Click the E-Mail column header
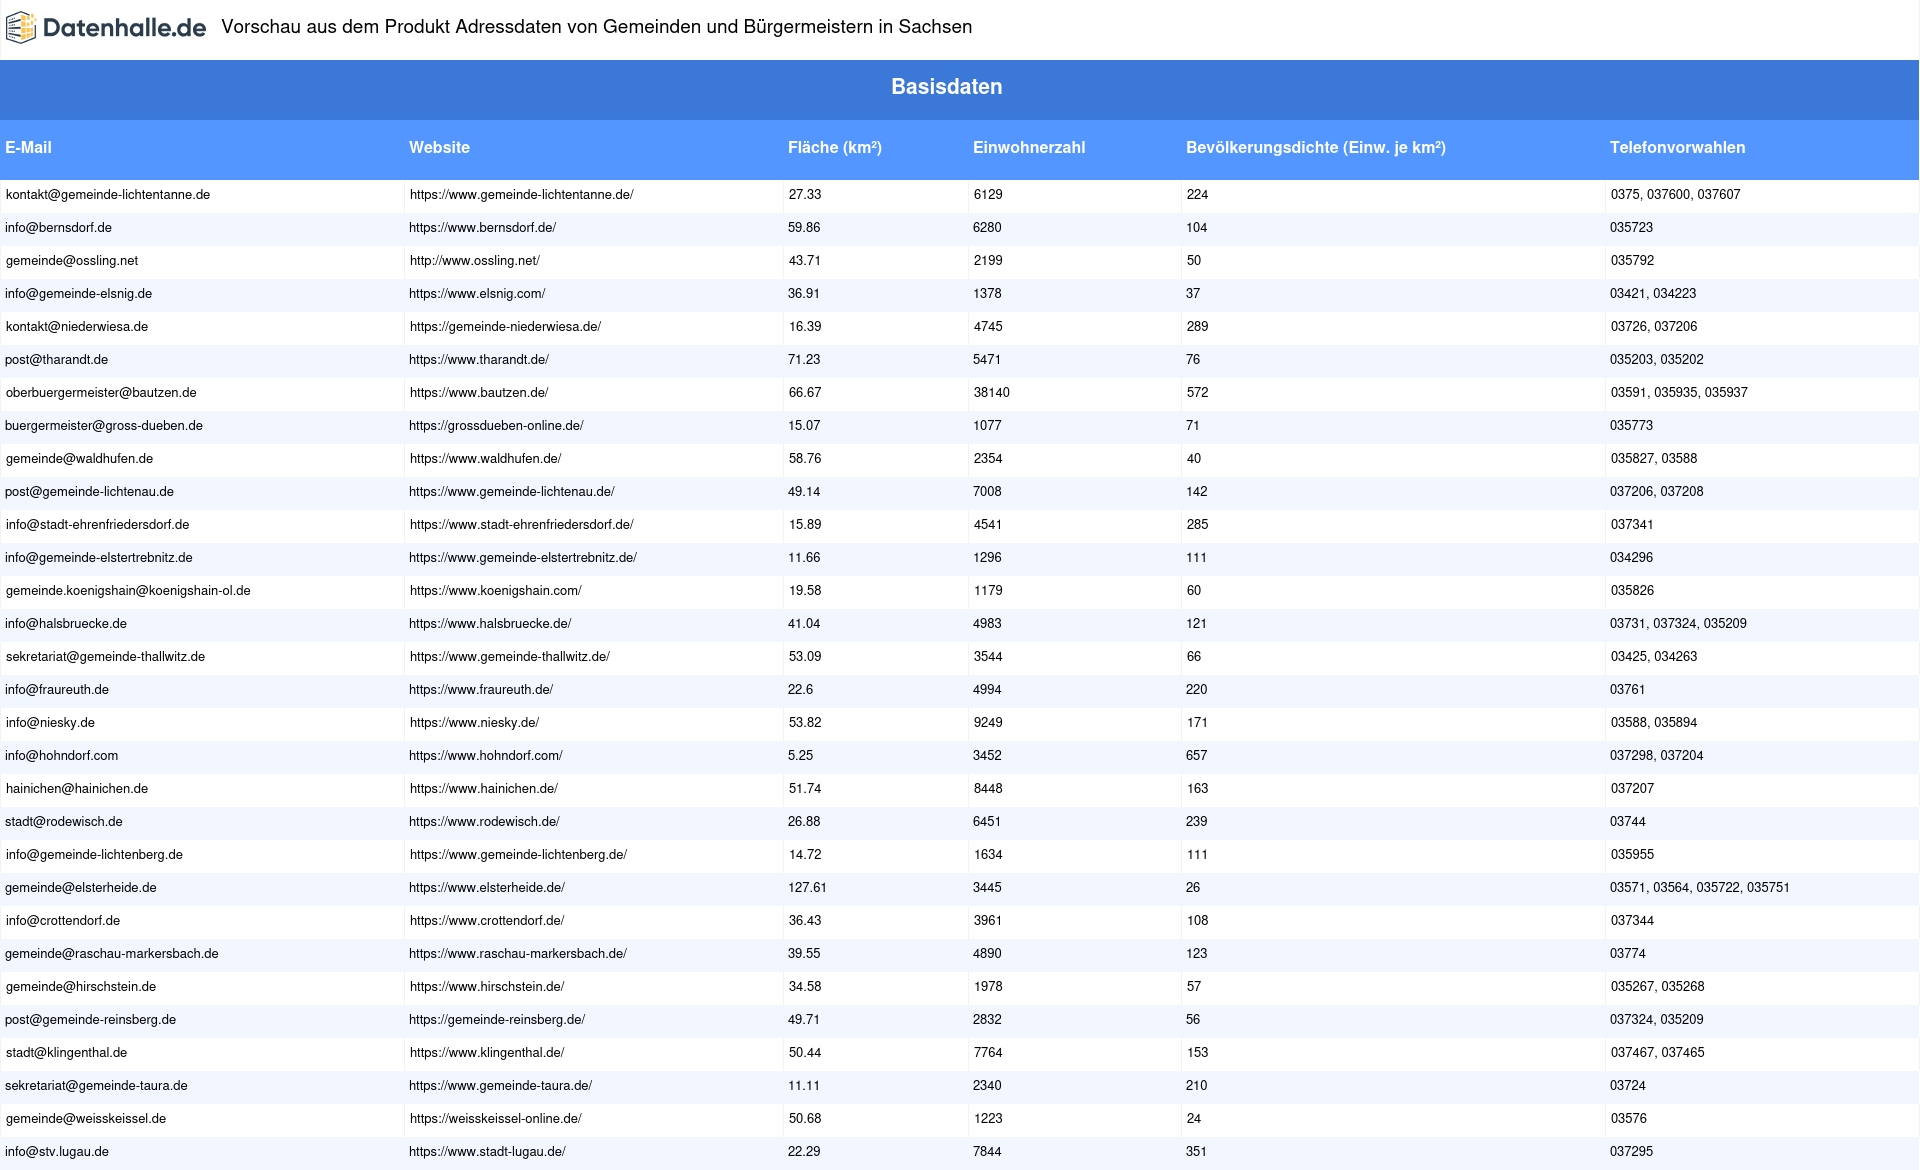 (x=28, y=148)
